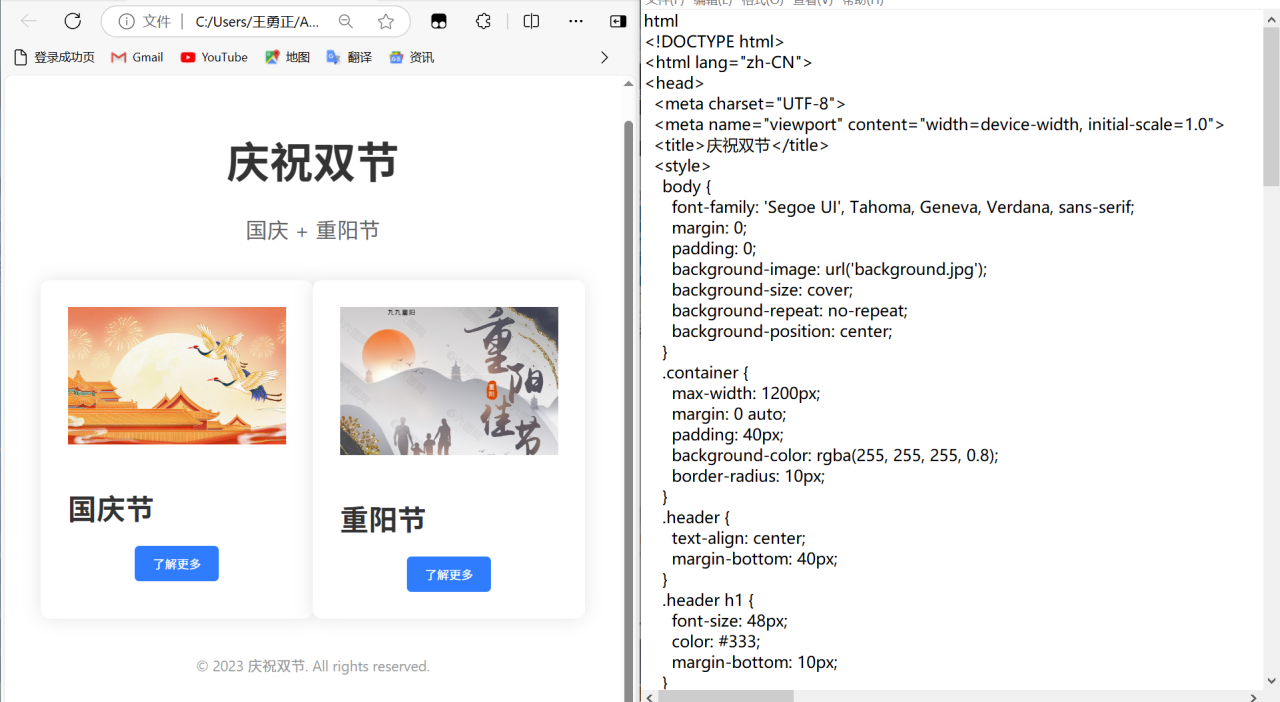
Task: Click the 国庆 + 重阳节 subtitle
Action: pos(313,230)
